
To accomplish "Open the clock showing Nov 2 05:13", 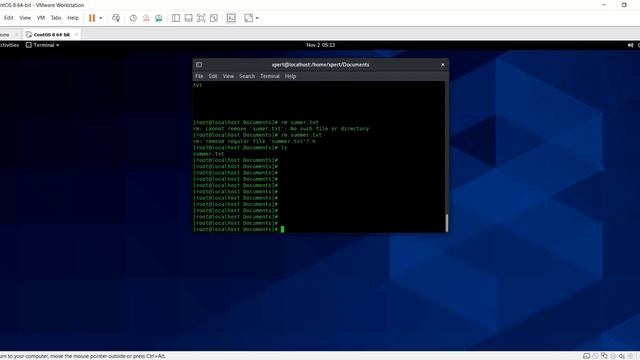I will [320, 45].
